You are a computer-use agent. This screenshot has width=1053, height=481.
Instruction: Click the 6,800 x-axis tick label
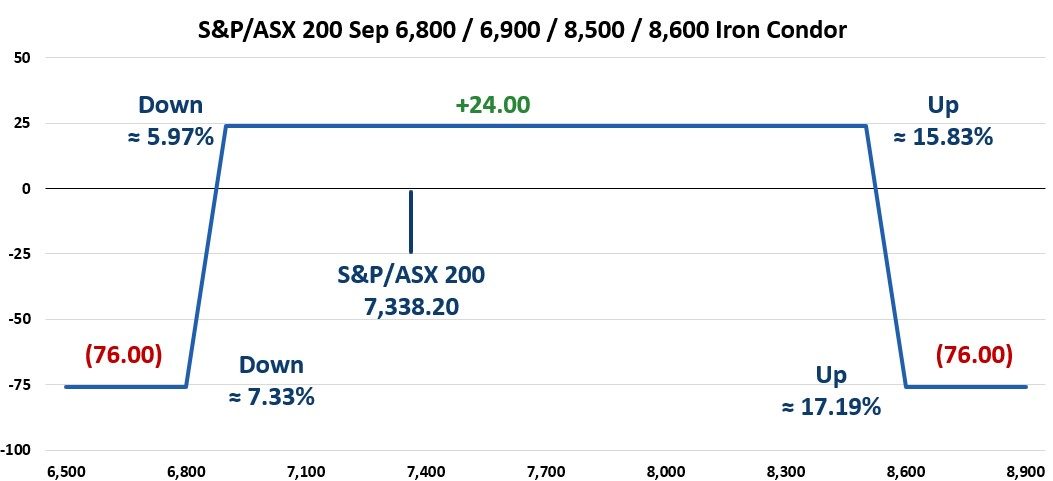[x=185, y=468]
